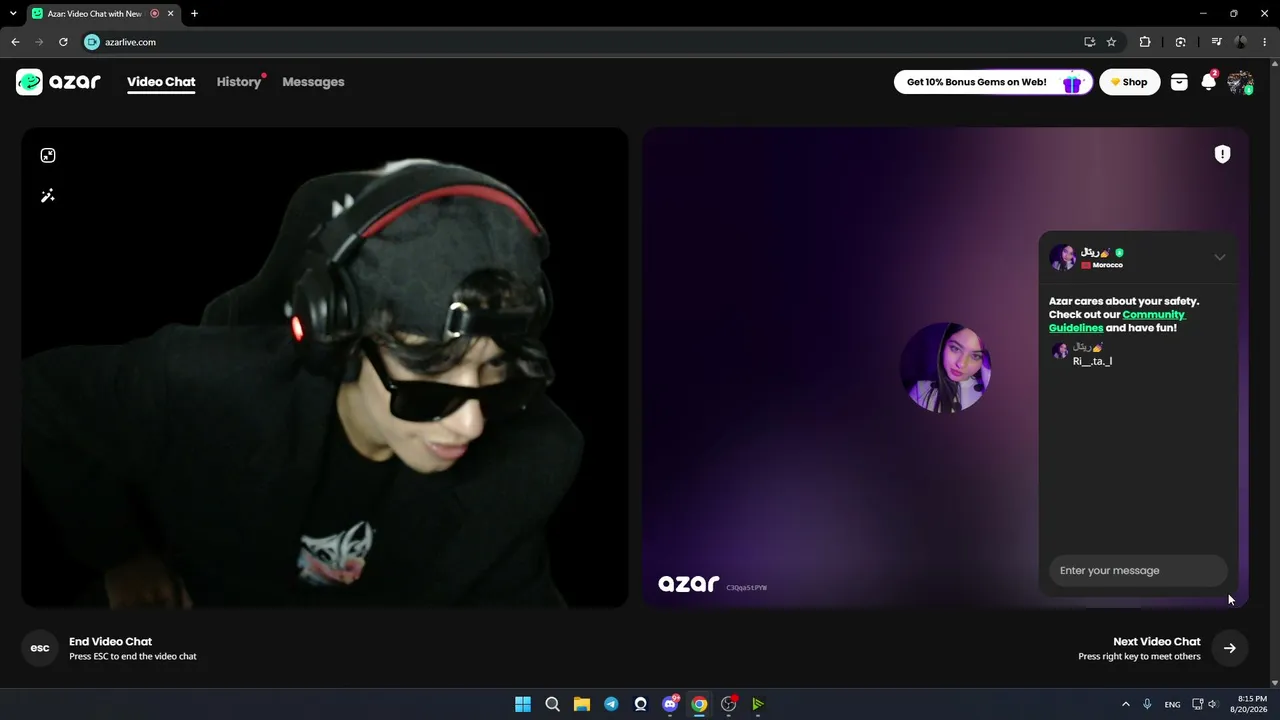Click the purple gift box icon

(1072, 83)
